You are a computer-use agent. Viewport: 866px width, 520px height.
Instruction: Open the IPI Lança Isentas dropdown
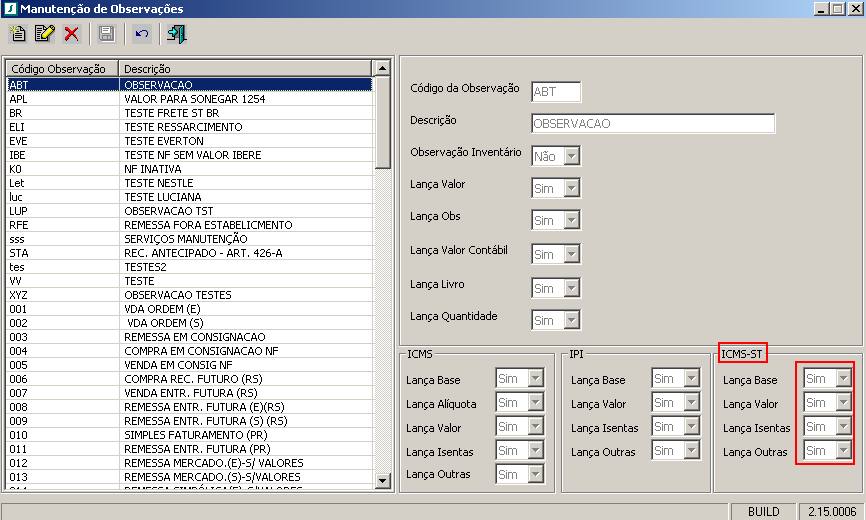[x=691, y=426]
